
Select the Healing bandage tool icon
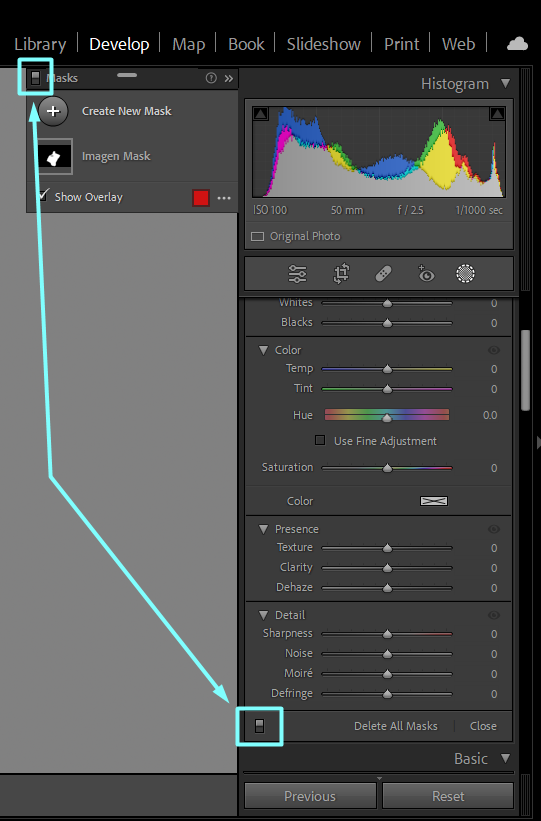(x=383, y=273)
